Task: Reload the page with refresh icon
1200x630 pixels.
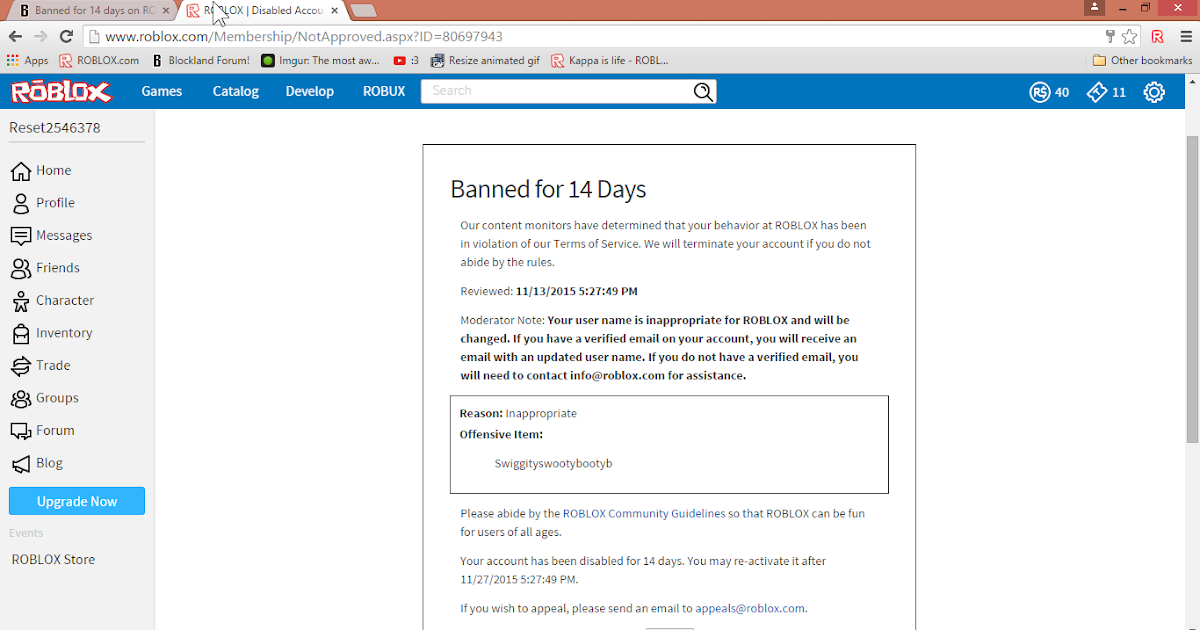Action: (67, 36)
